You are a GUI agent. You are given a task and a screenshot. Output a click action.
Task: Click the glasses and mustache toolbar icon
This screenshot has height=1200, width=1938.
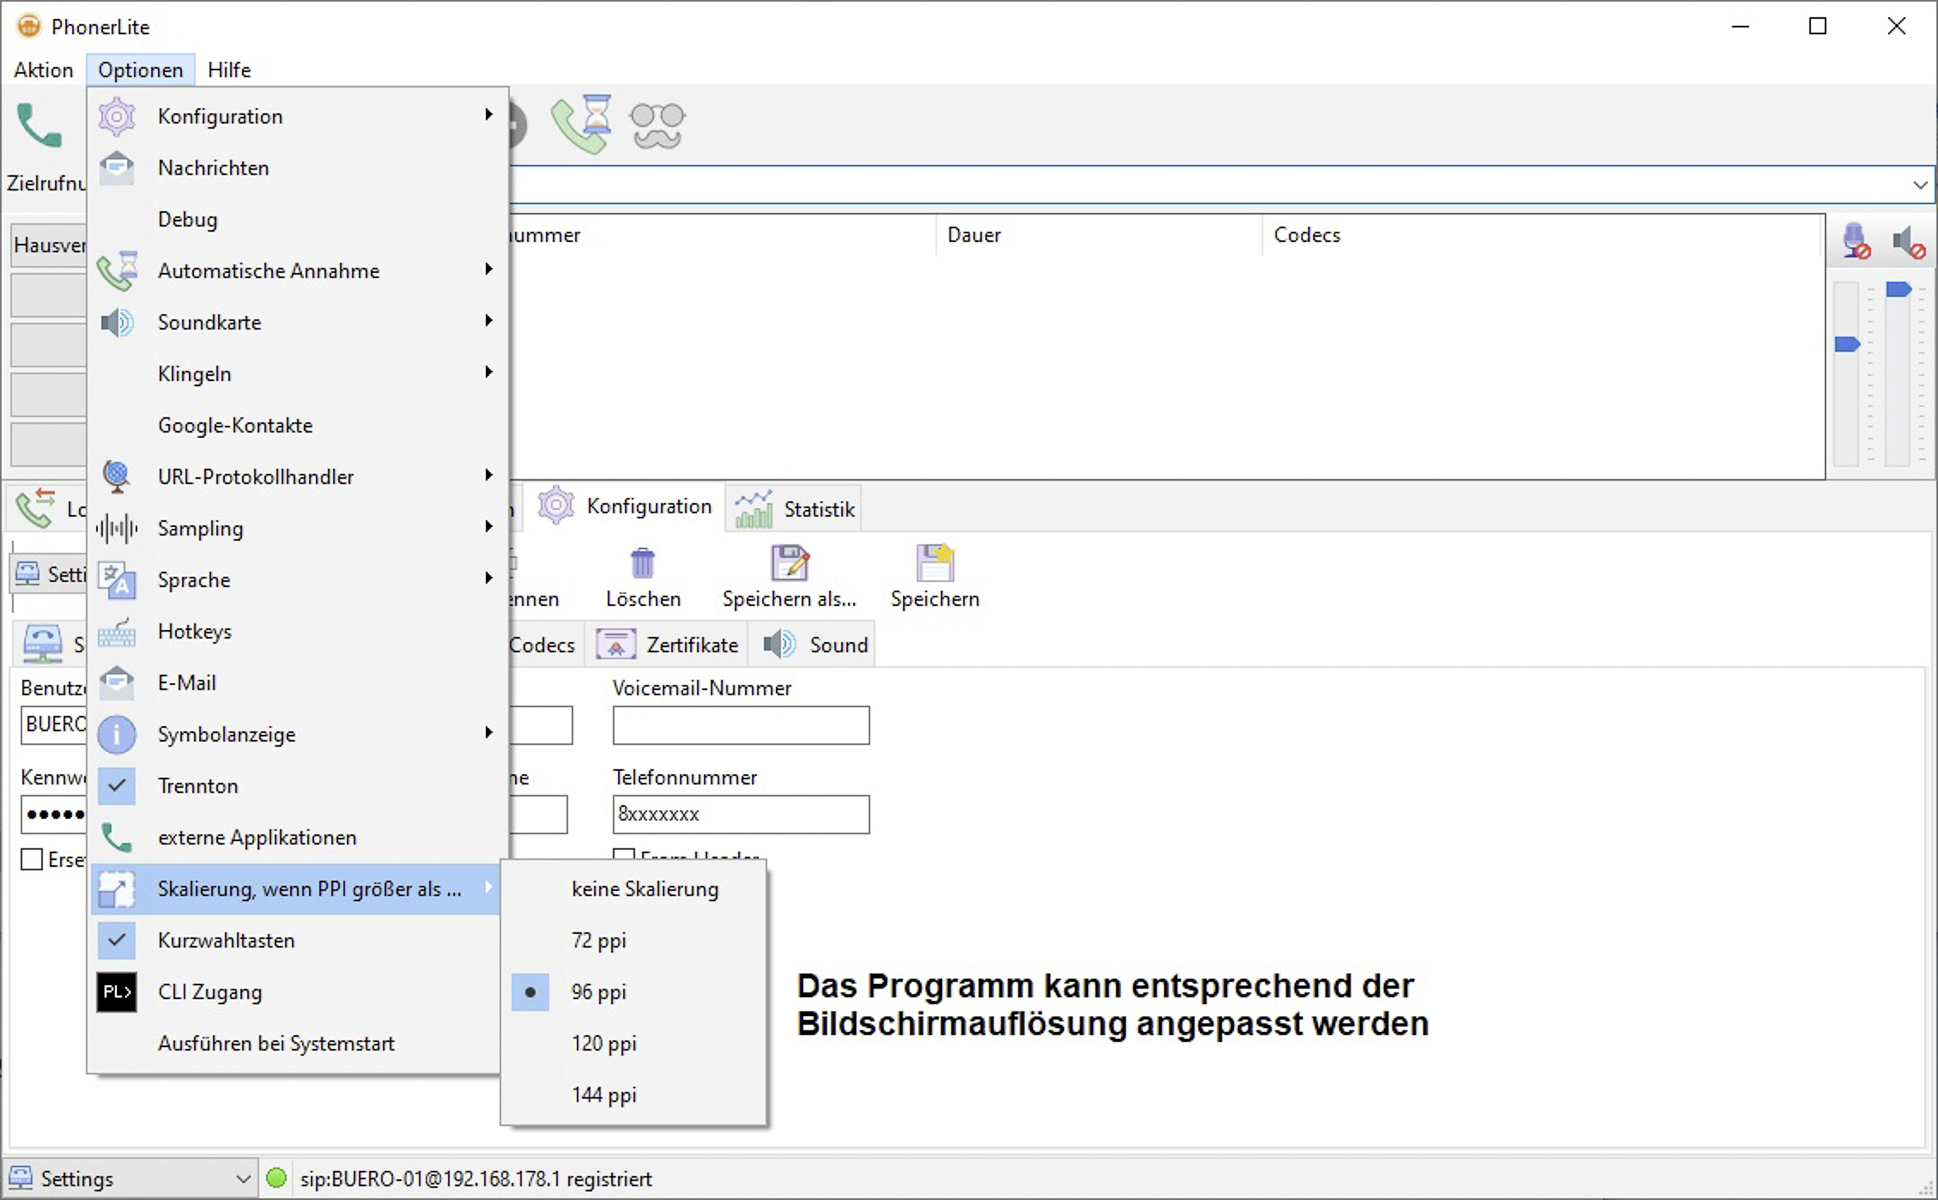(657, 125)
